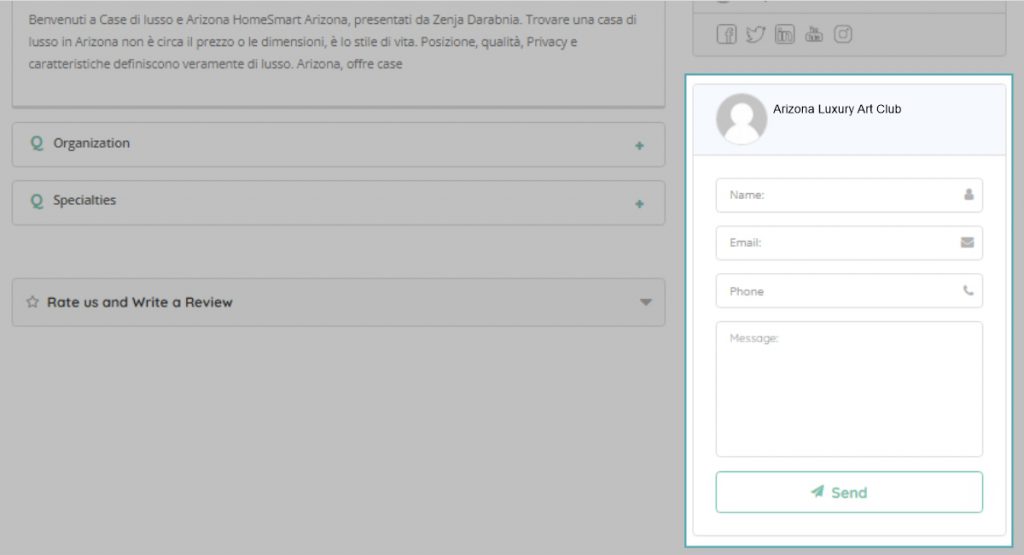Open the Facebook social link icon
Screen dimensions: 1024x555
pos(726,34)
